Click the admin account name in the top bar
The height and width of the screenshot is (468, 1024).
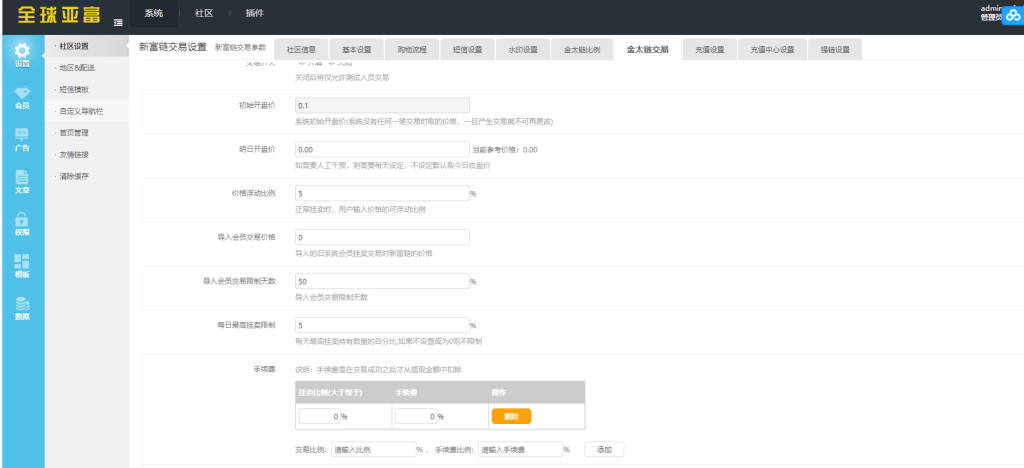[991, 8]
